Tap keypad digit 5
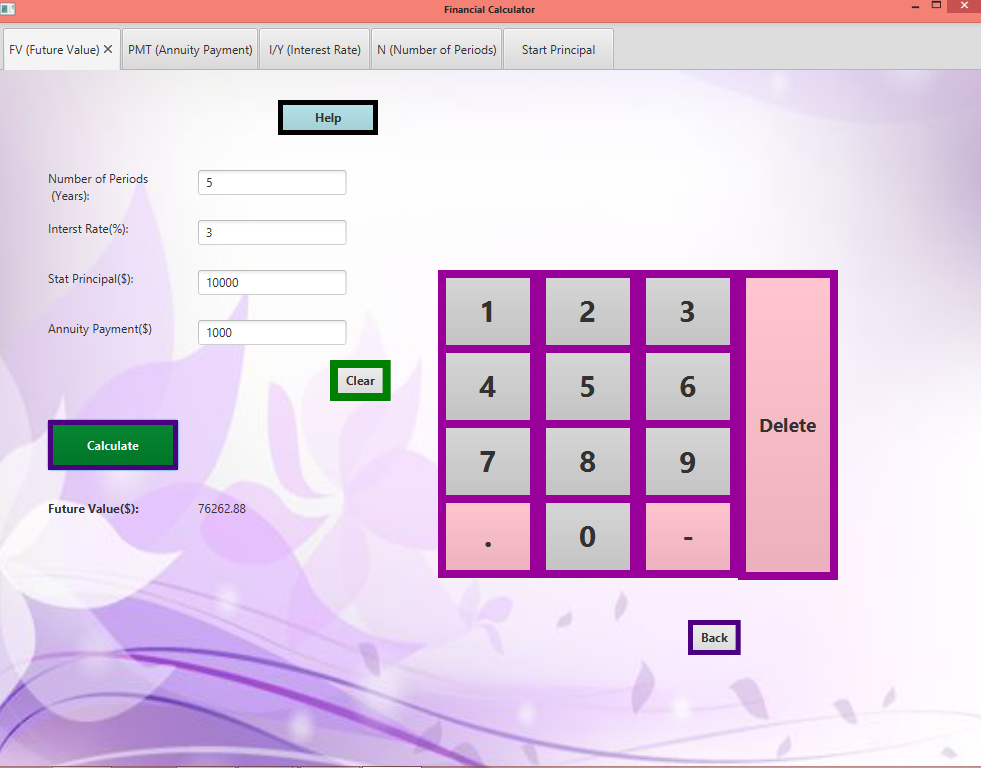This screenshot has height=768, width=981. coord(587,387)
